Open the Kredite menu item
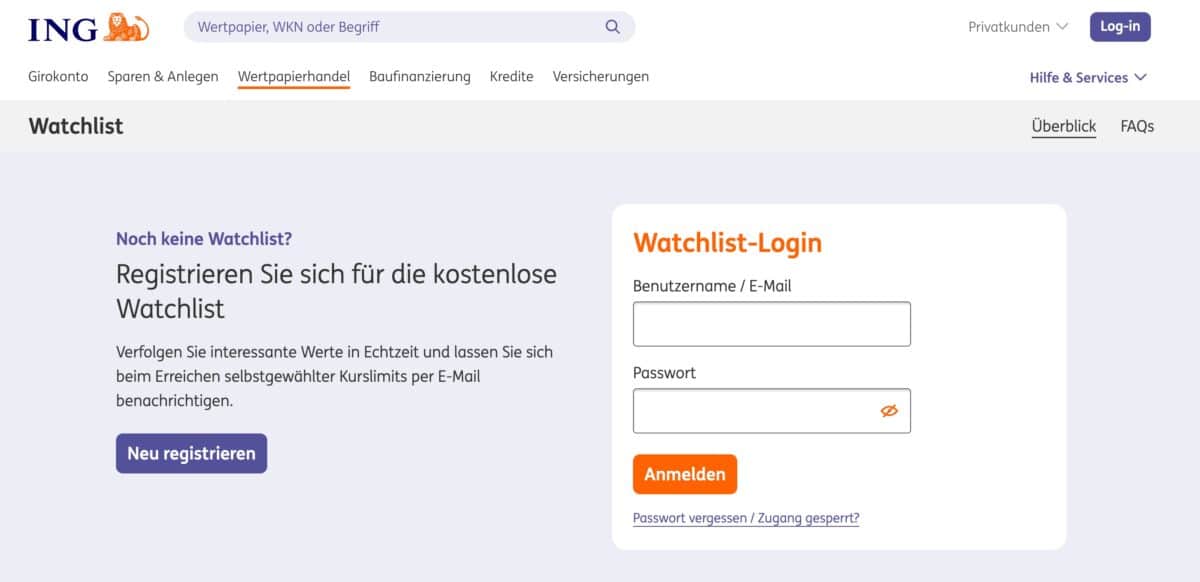The width and height of the screenshot is (1200, 582). coord(512,77)
